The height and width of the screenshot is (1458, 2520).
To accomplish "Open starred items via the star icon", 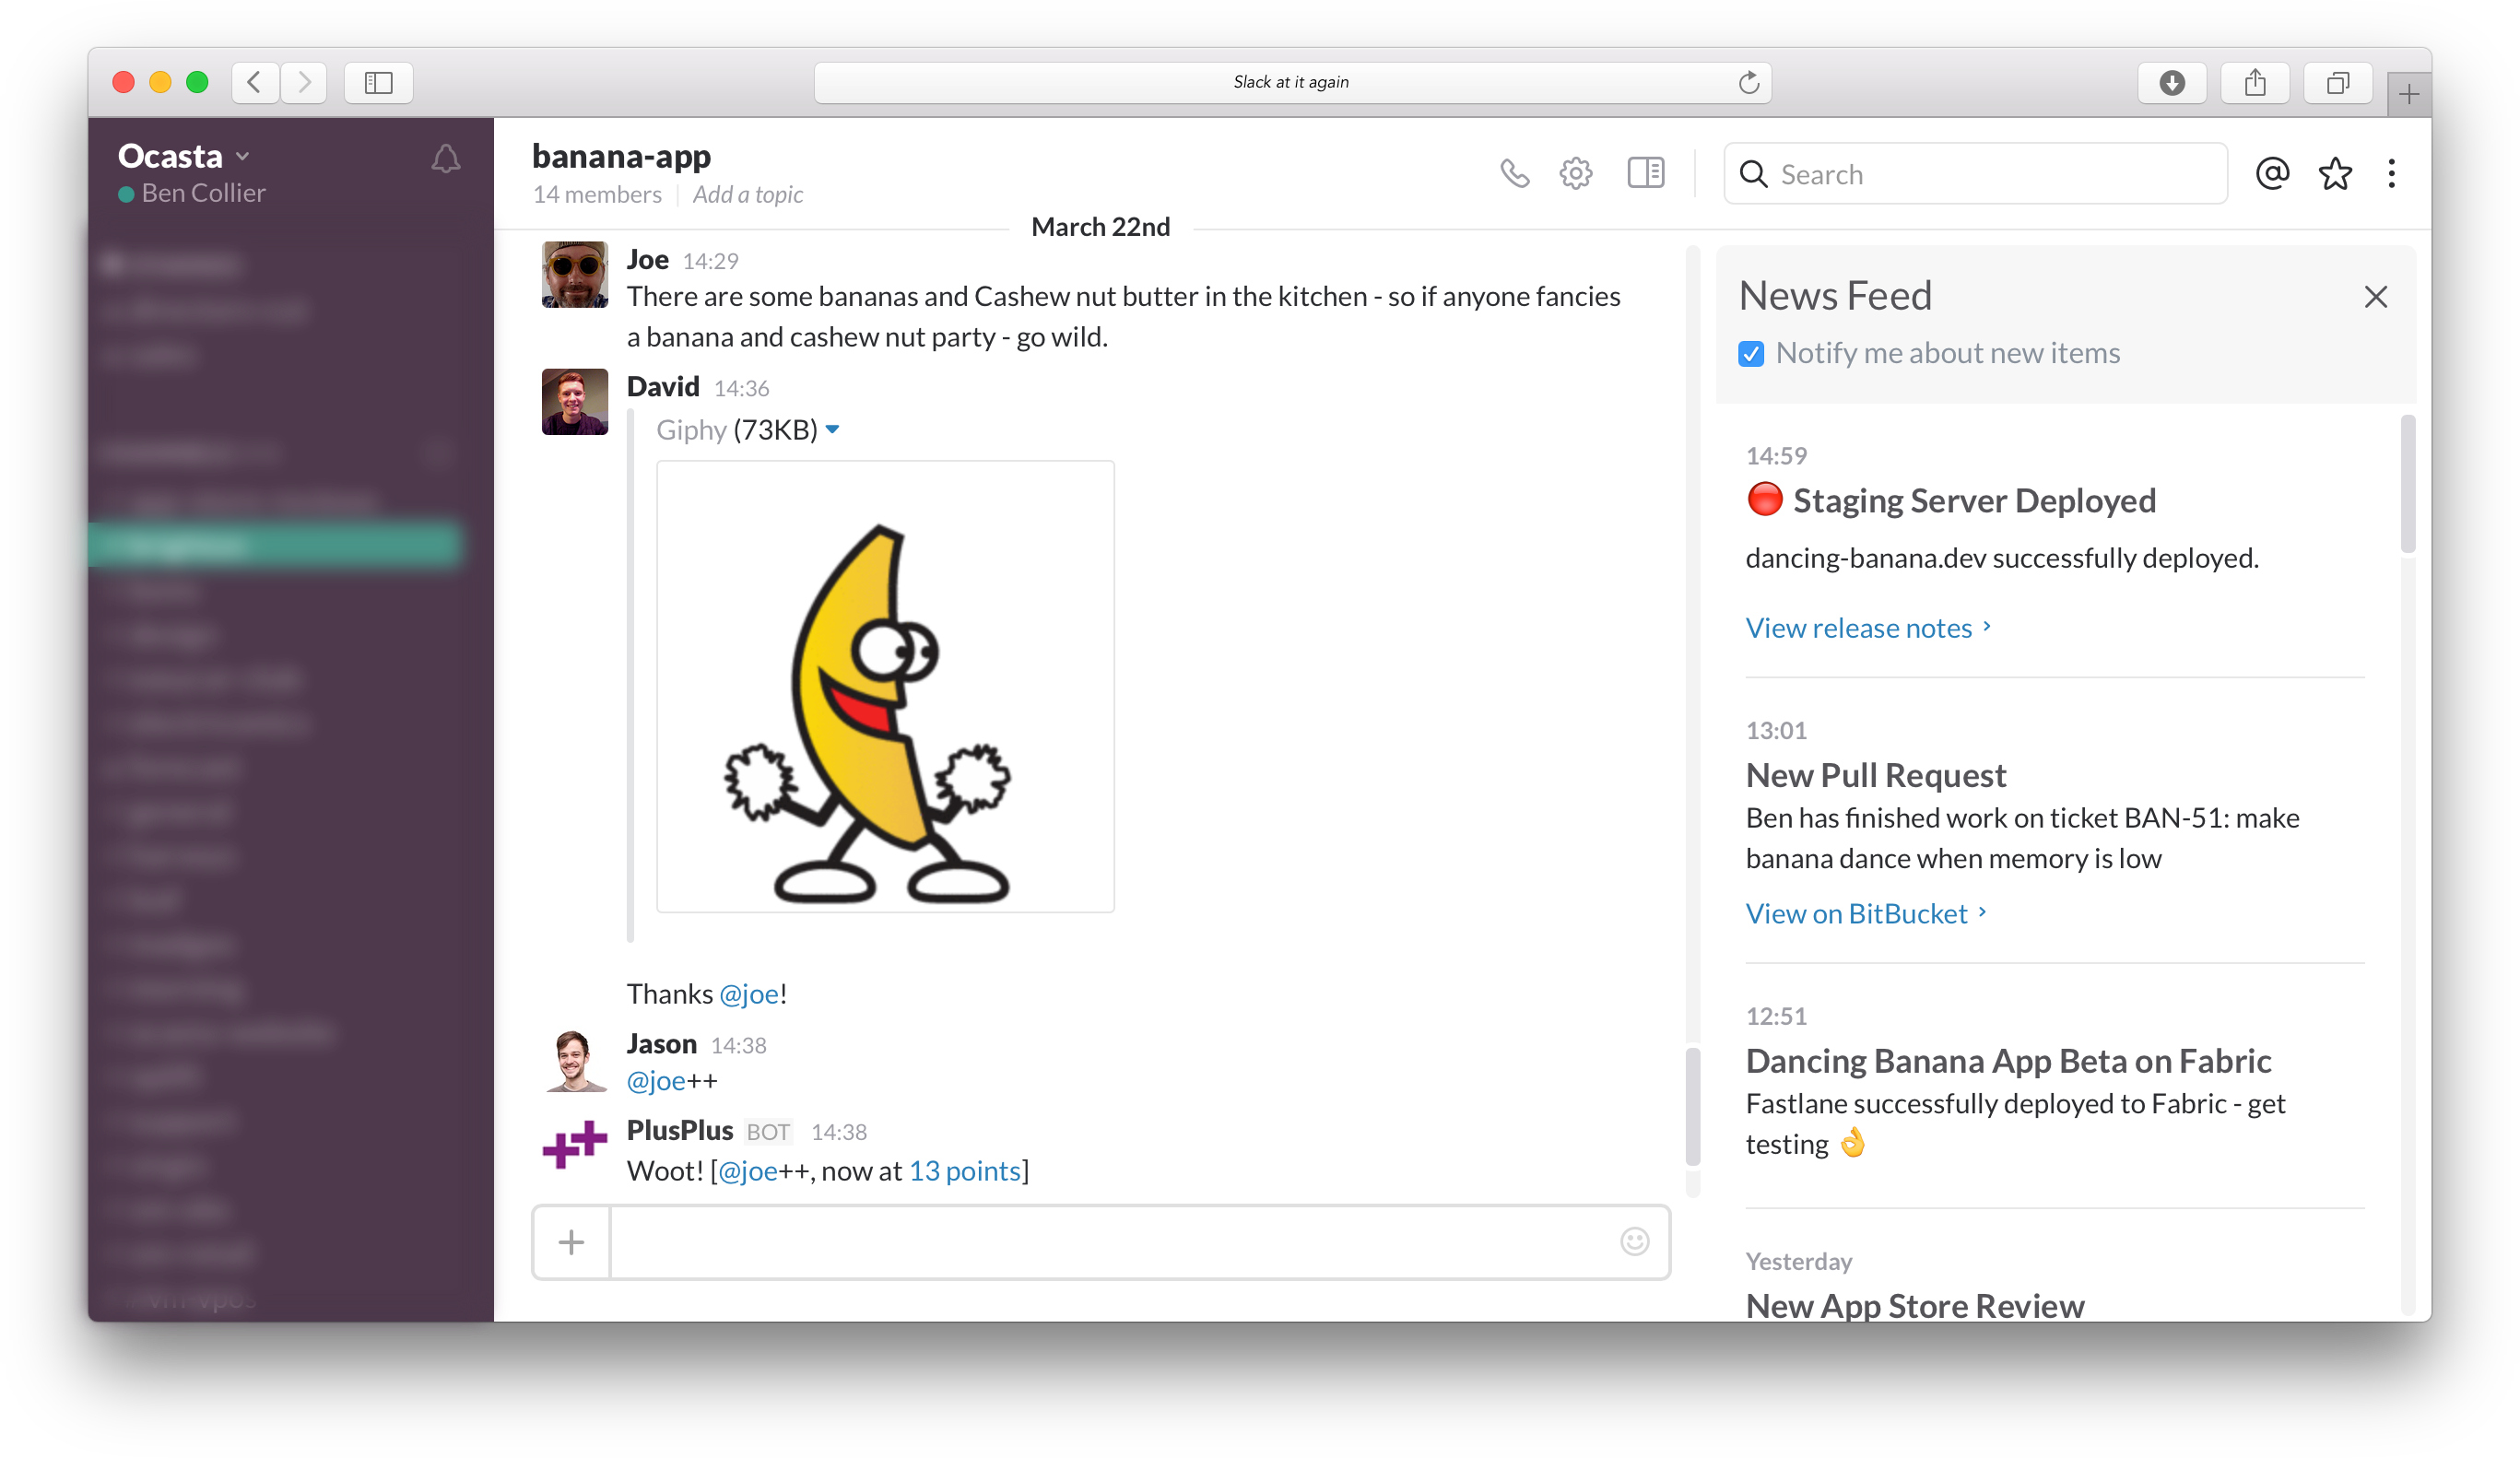I will pyautogui.click(x=2334, y=173).
